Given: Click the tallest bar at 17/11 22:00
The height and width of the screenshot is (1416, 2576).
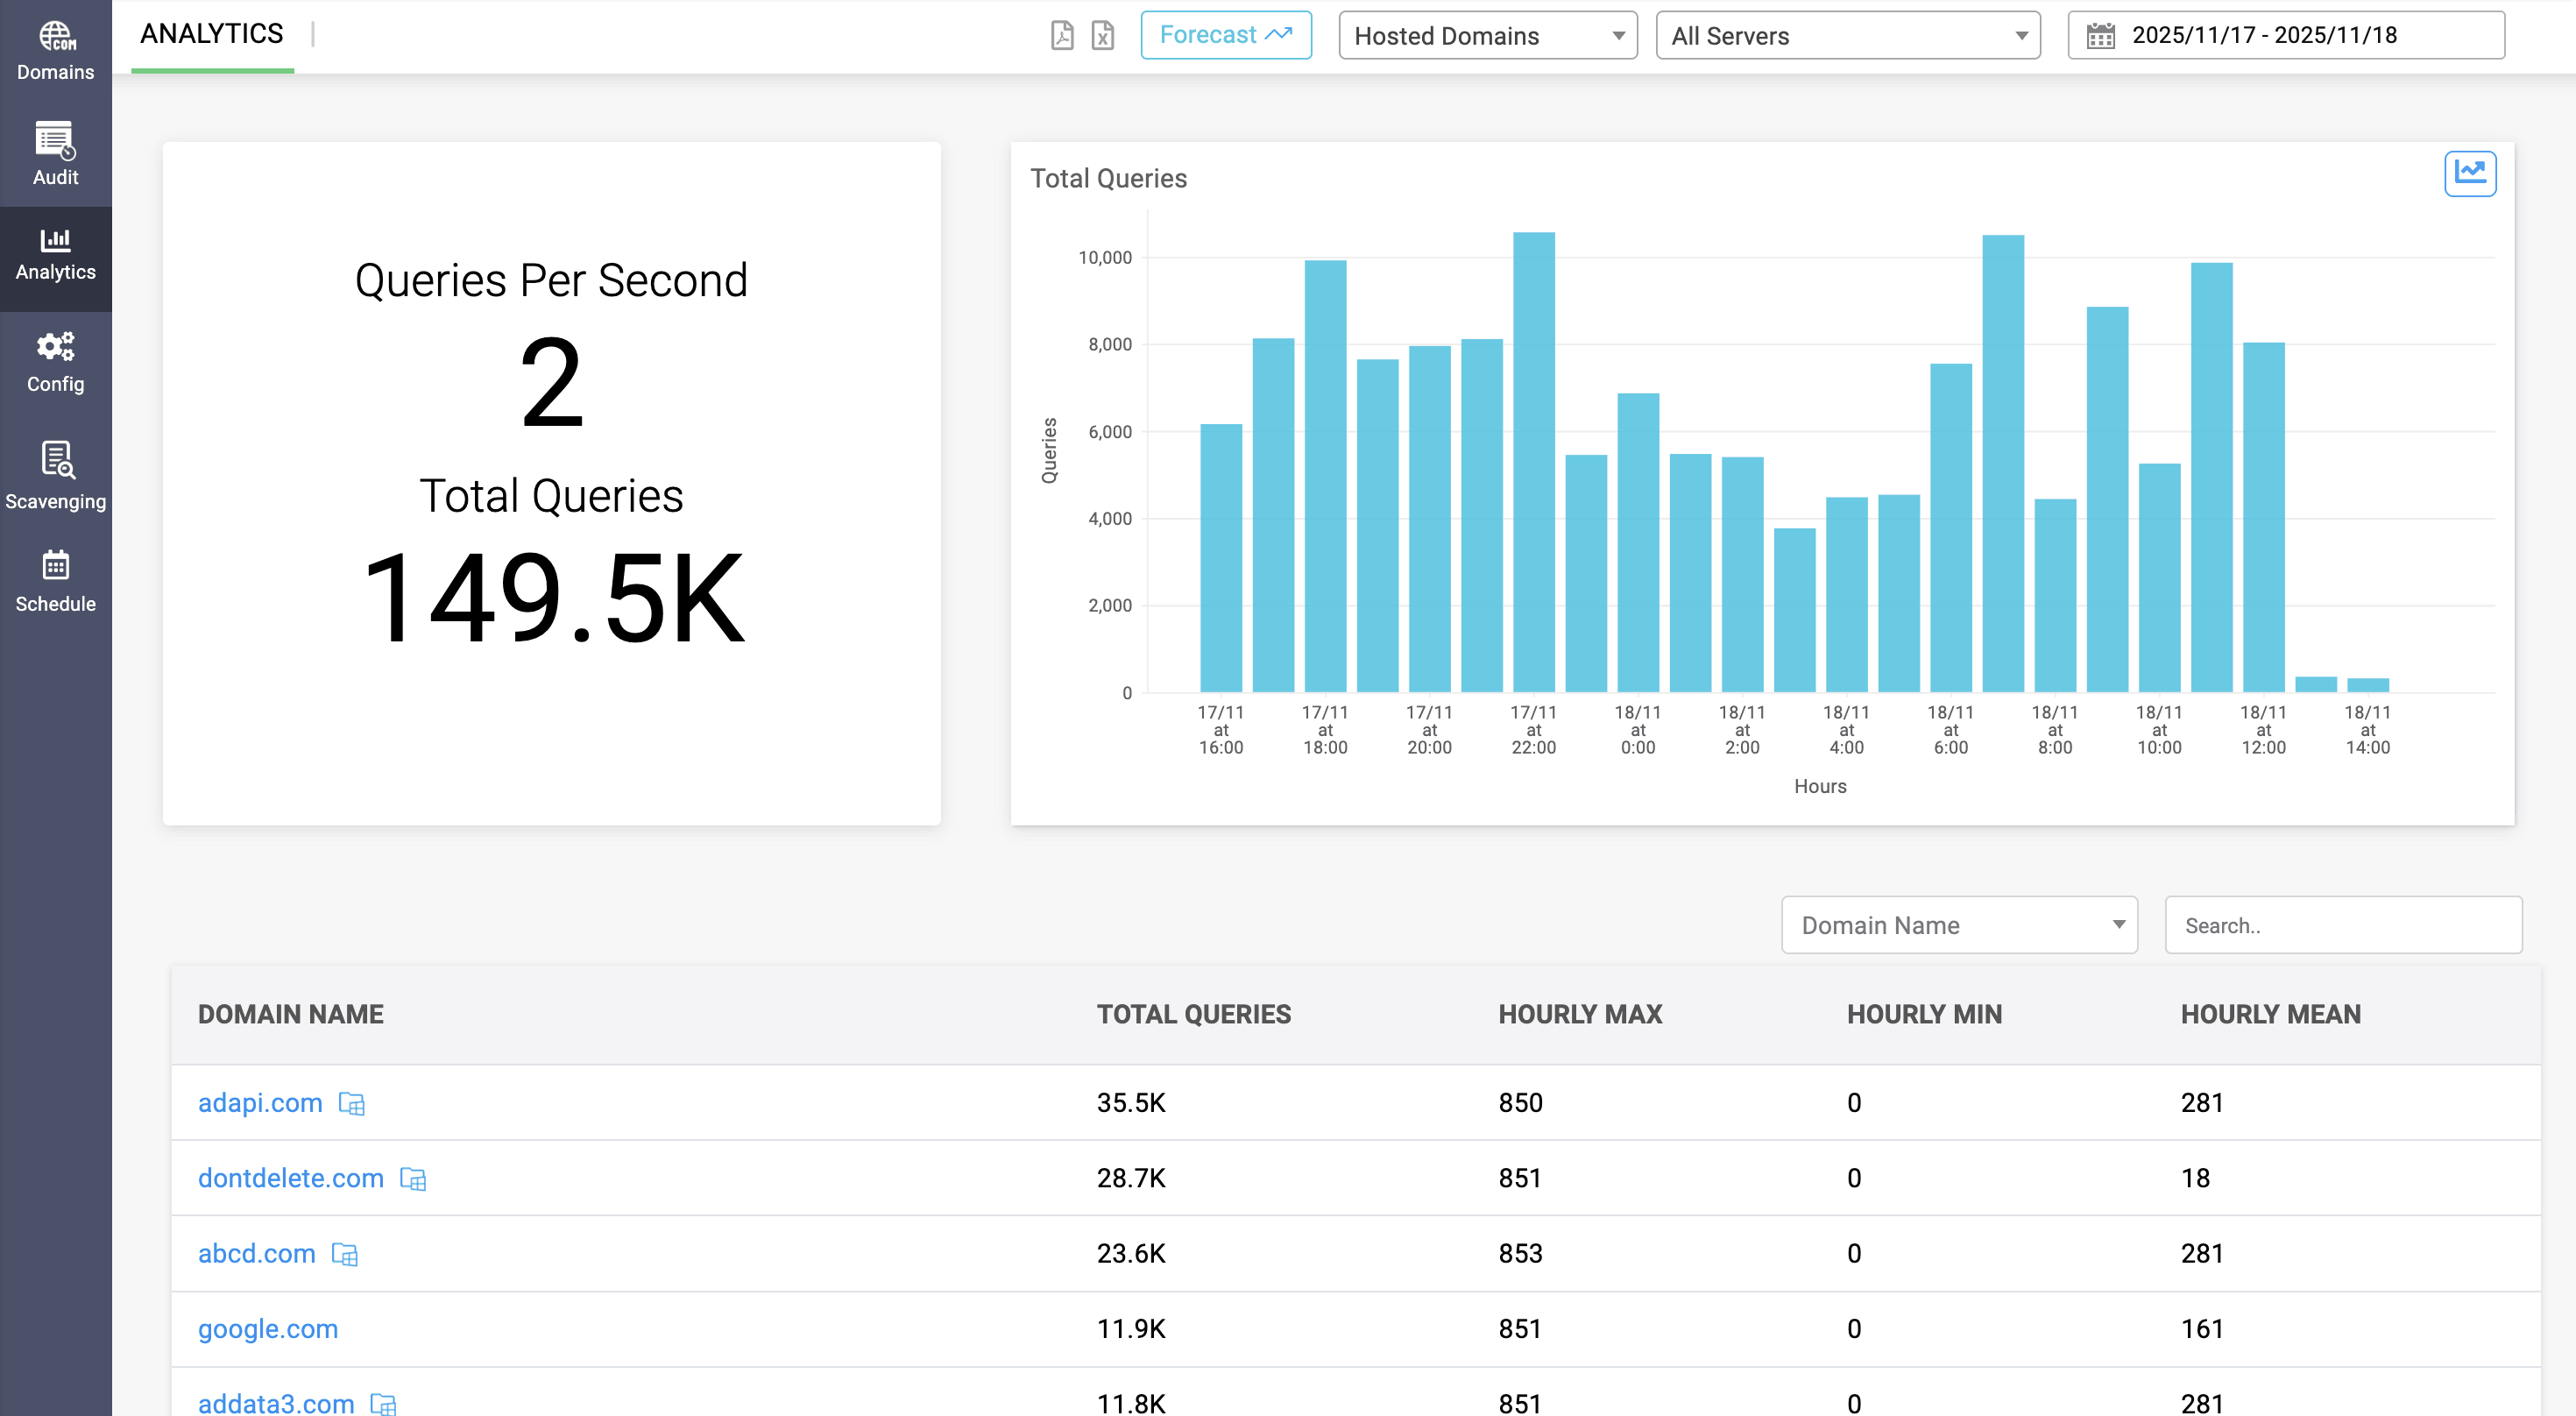Looking at the screenshot, I should click(1533, 461).
